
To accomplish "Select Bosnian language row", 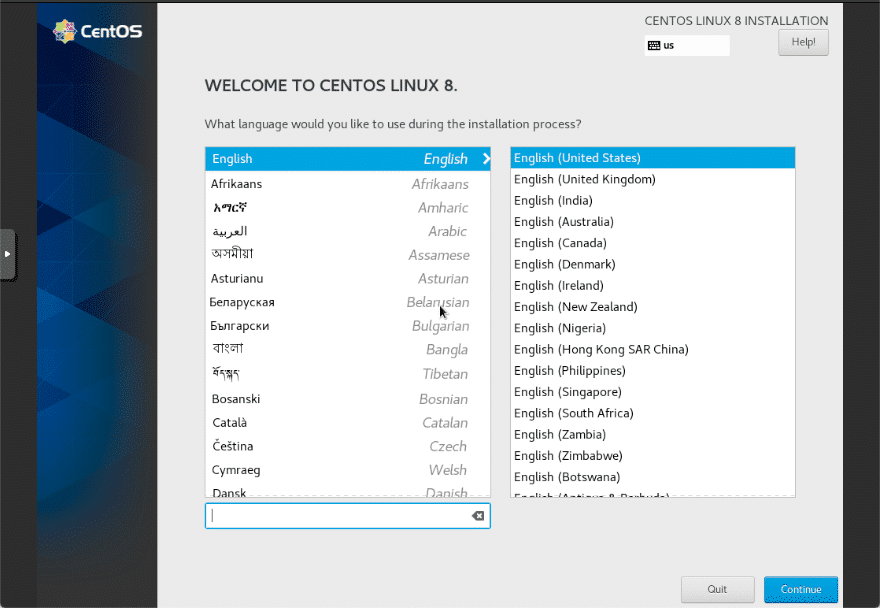I will [x=347, y=399].
